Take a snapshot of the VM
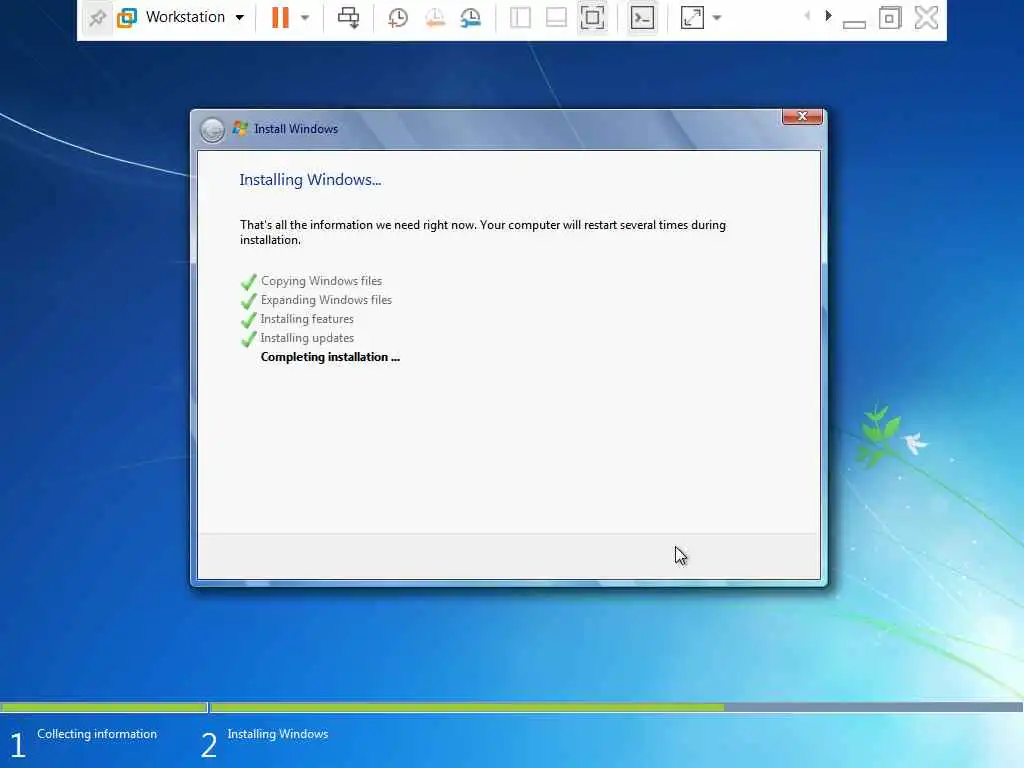The width and height of the screenshot is (1024, 768). click(x=398, y=18)
